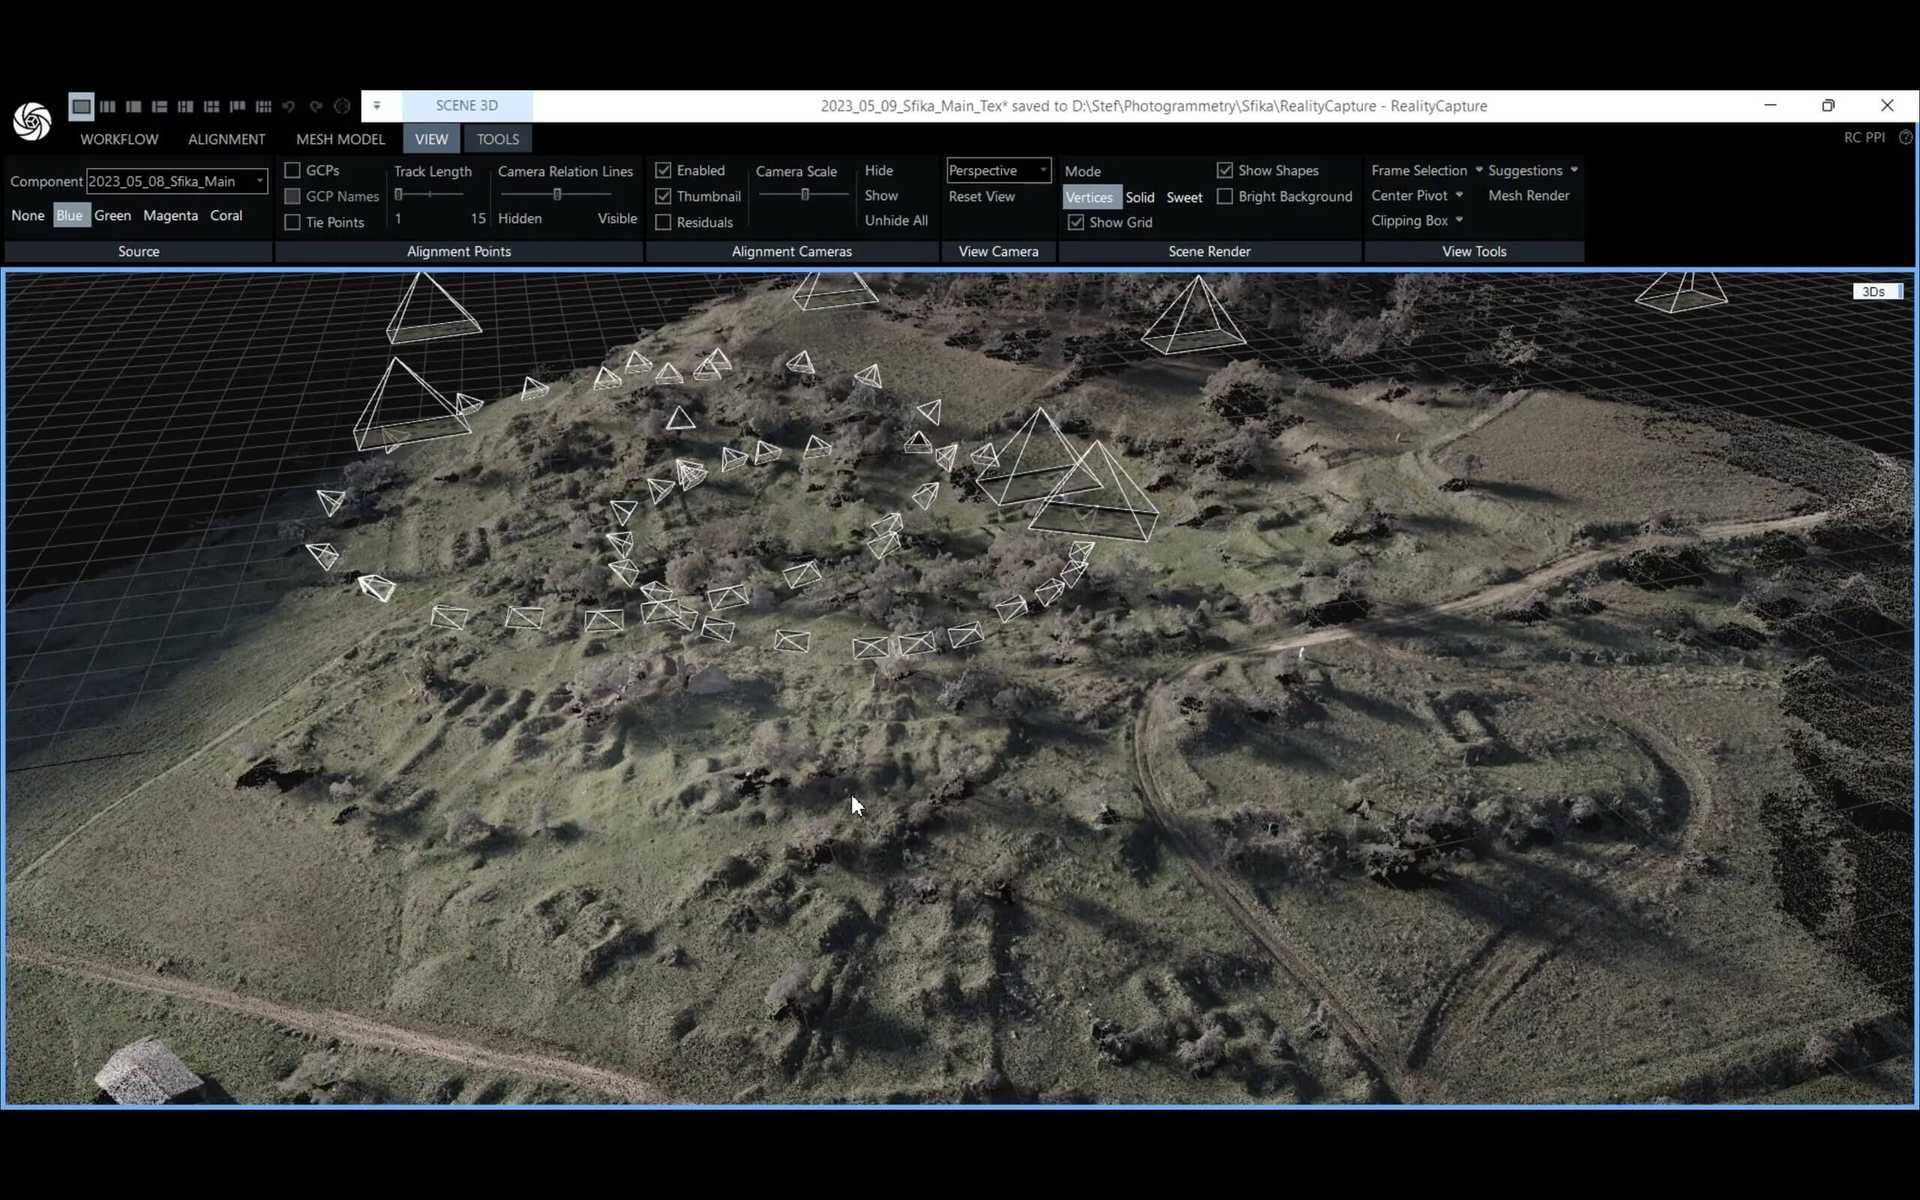
Task: Click the ribbon pin icon near SCENE 3D
Action: click(377, 105)
